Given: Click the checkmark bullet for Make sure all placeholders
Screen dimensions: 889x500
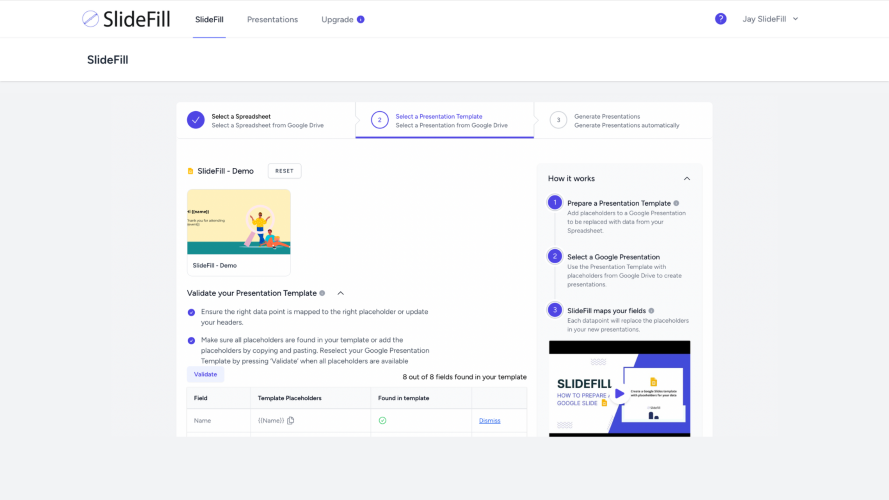Looking at the screenshot, I should (191, 341).
